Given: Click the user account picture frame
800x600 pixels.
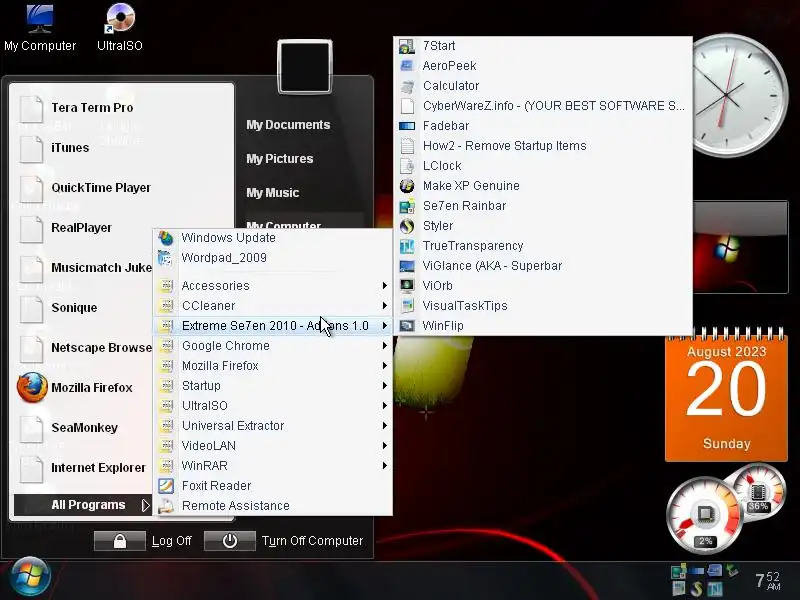Looking at the screenshot, I should pyautogui.click(x=305, y=67).
